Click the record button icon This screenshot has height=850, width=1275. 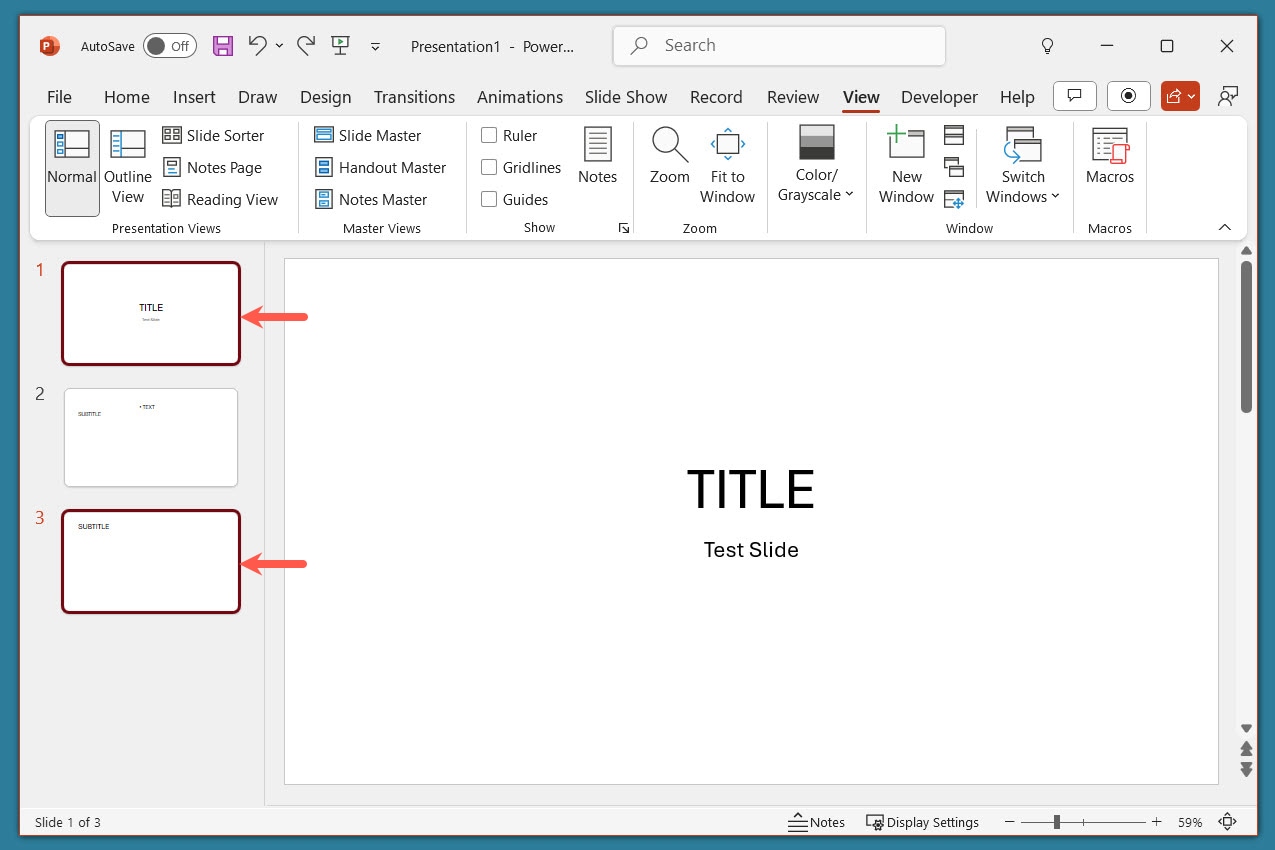(x=1129, y=96)
